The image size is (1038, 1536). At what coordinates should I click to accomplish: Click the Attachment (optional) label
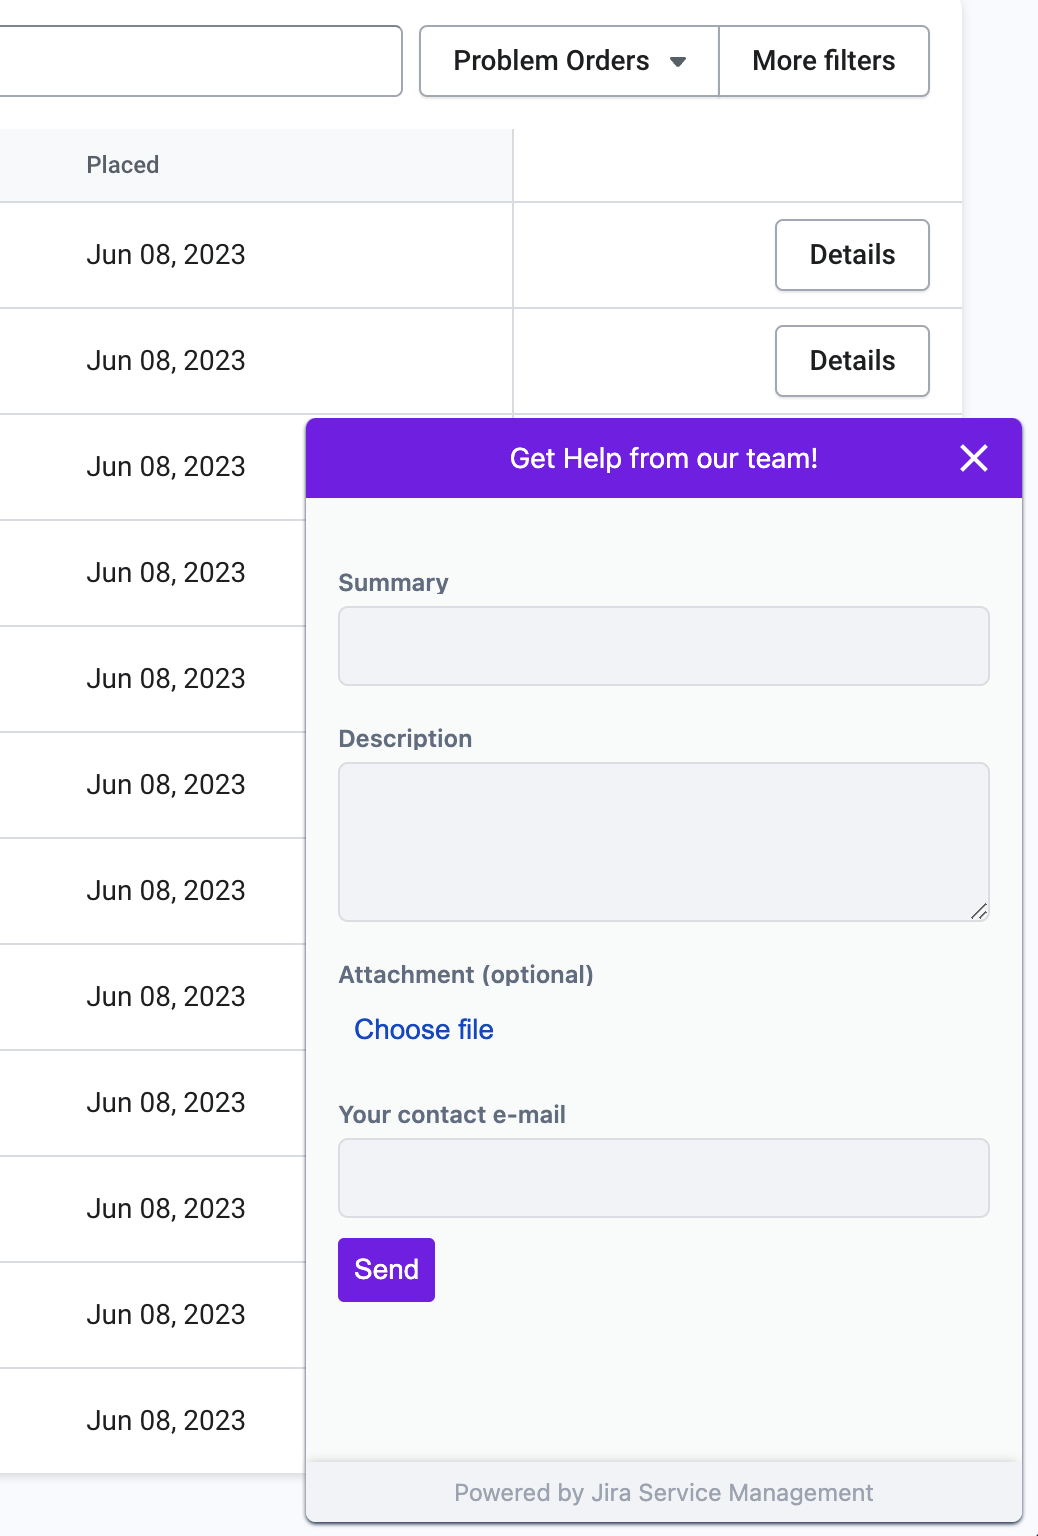click(x=466, y=975)
